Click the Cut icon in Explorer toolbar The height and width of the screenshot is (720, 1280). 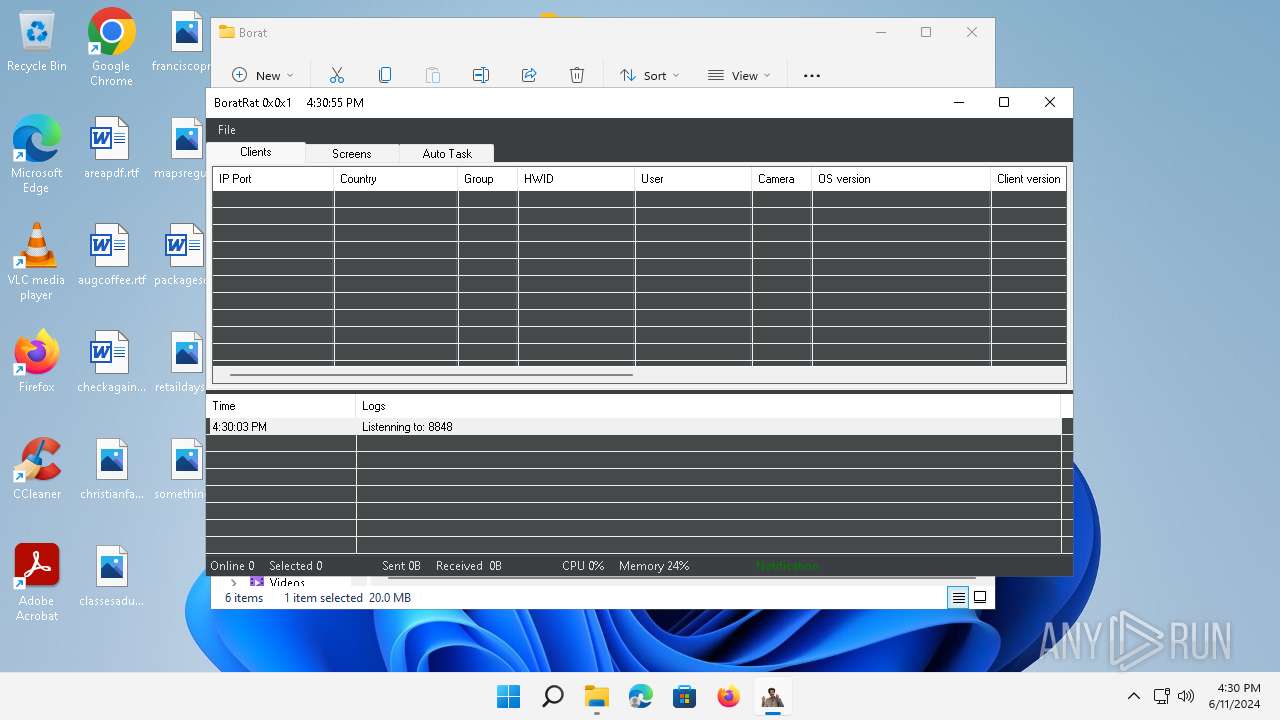coord(337,75)
